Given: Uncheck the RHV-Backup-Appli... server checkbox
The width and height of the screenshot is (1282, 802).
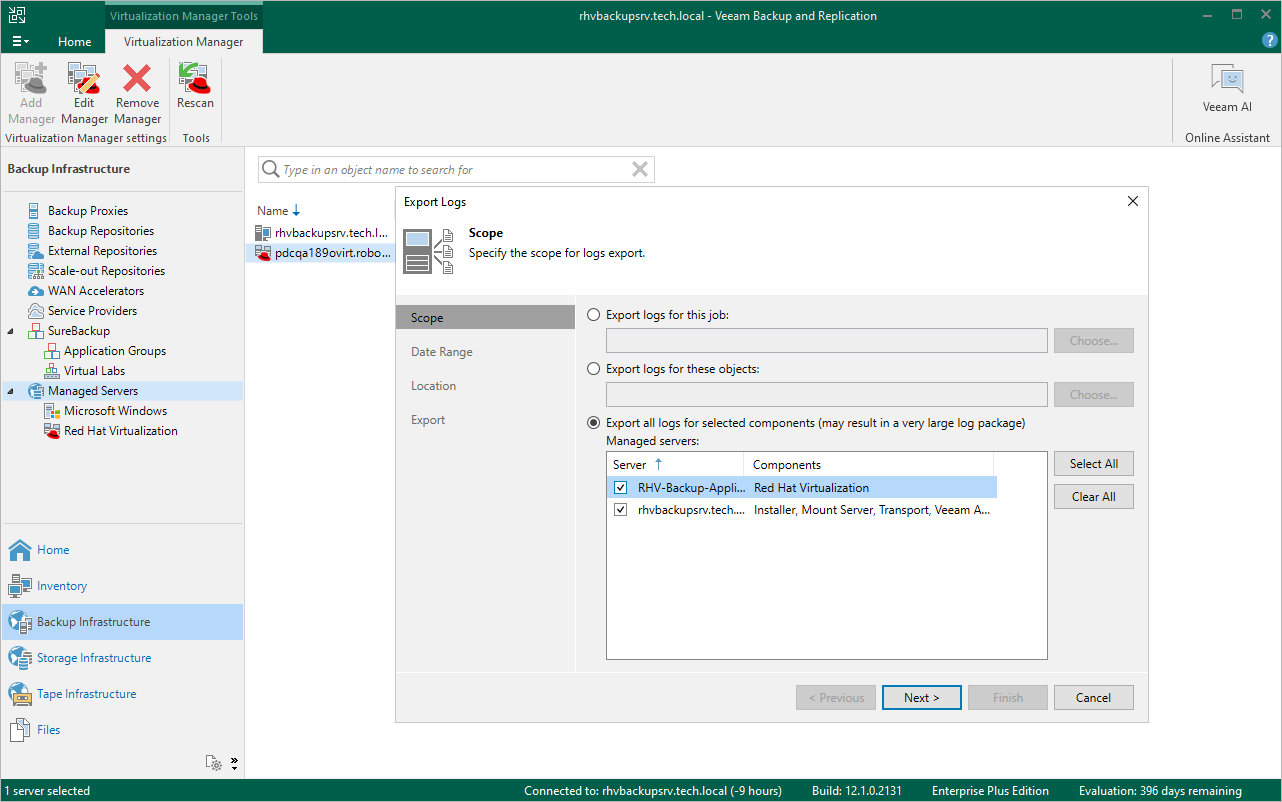Looking at the screenshot, I should [x=621, y=488].
